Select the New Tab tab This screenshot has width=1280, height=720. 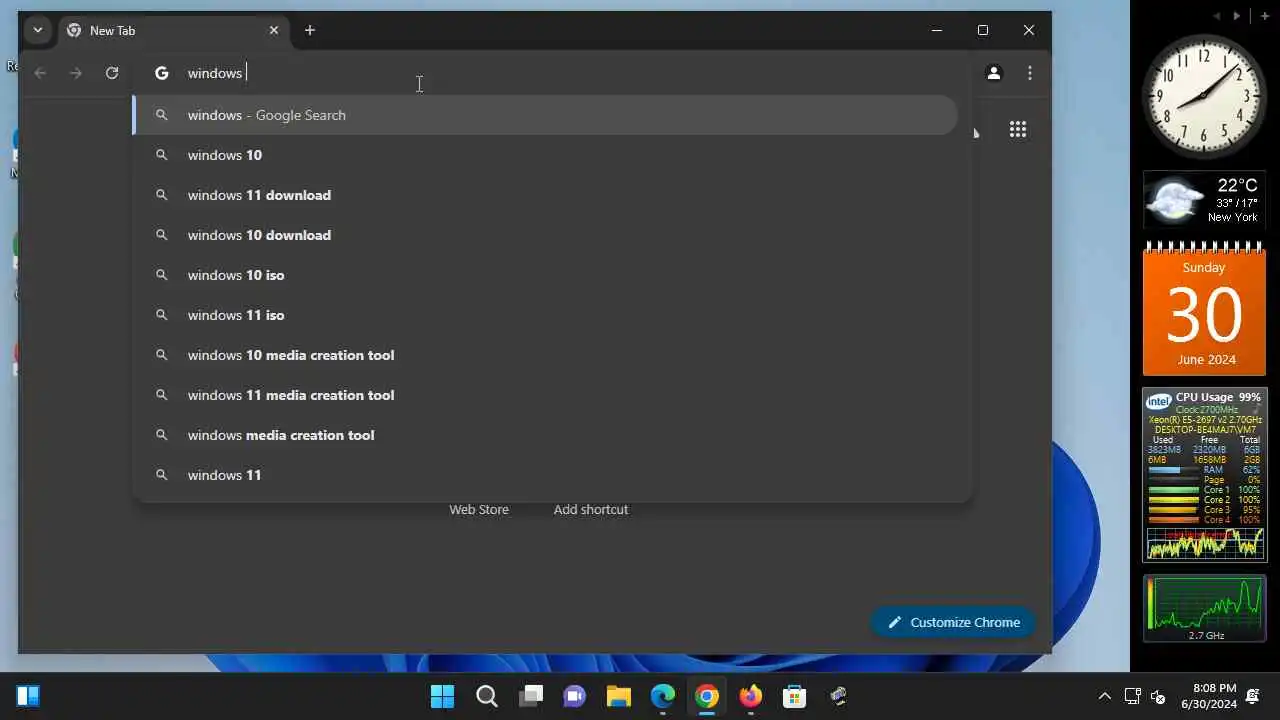click(x=174, y=30)
